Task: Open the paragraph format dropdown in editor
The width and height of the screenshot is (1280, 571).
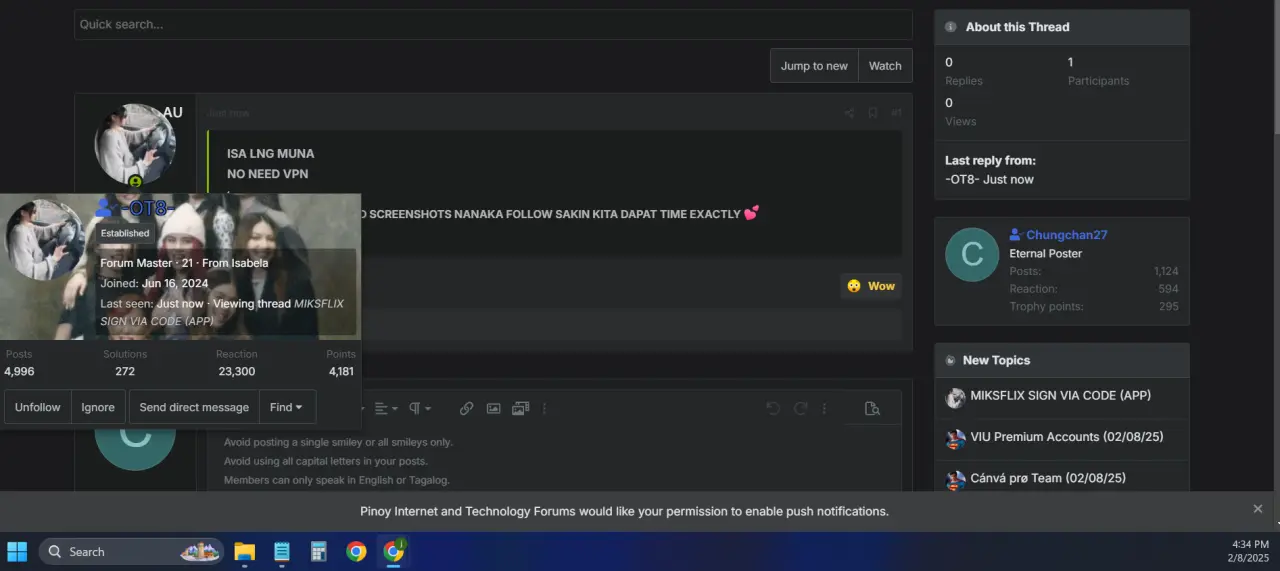Action: pos(420,408)
